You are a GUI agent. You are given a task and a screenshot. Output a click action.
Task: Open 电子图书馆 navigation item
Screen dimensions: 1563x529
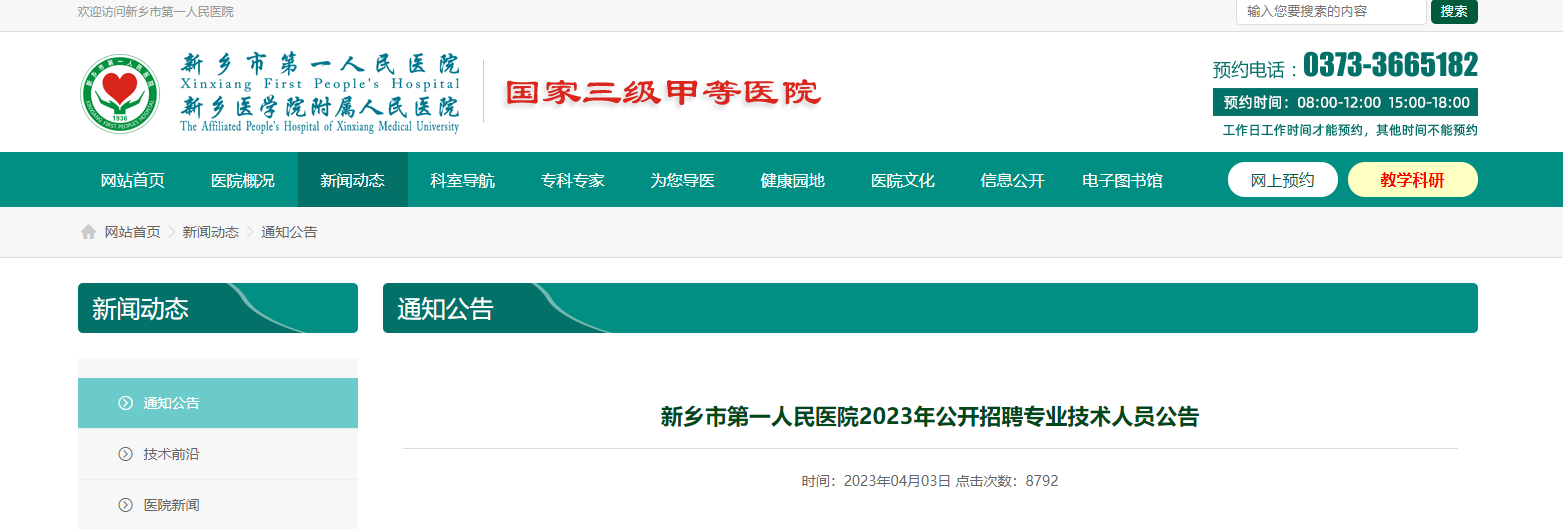pos(1123,180)
